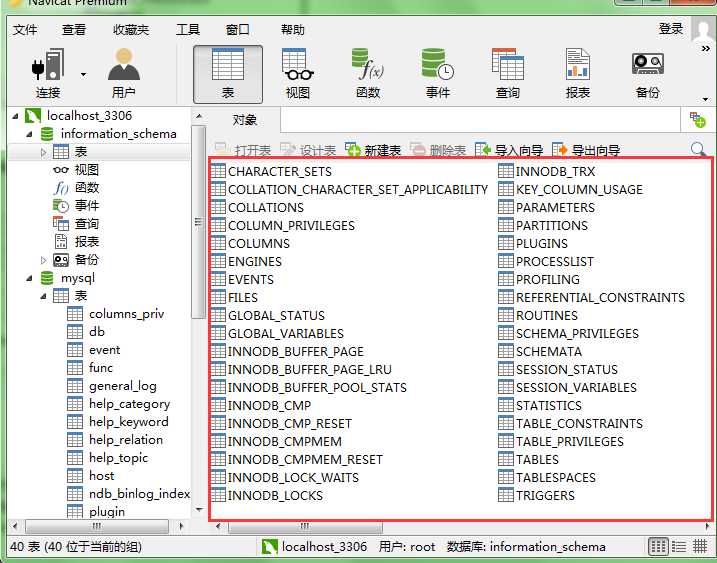This screenshot has width=717, height=563.
Task: Click 打开表 button
Action: [243, 149]
